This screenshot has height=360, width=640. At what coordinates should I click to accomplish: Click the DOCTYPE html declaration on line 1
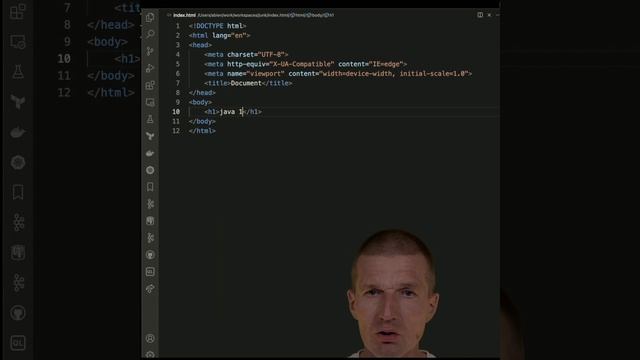[x=218, y=26]
